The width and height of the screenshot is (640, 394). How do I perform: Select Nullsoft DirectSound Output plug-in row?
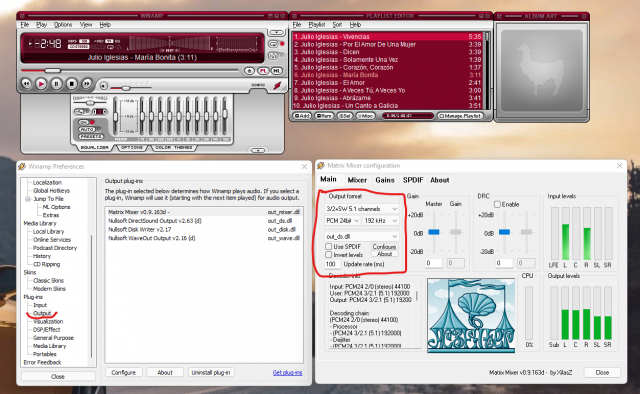204,221
